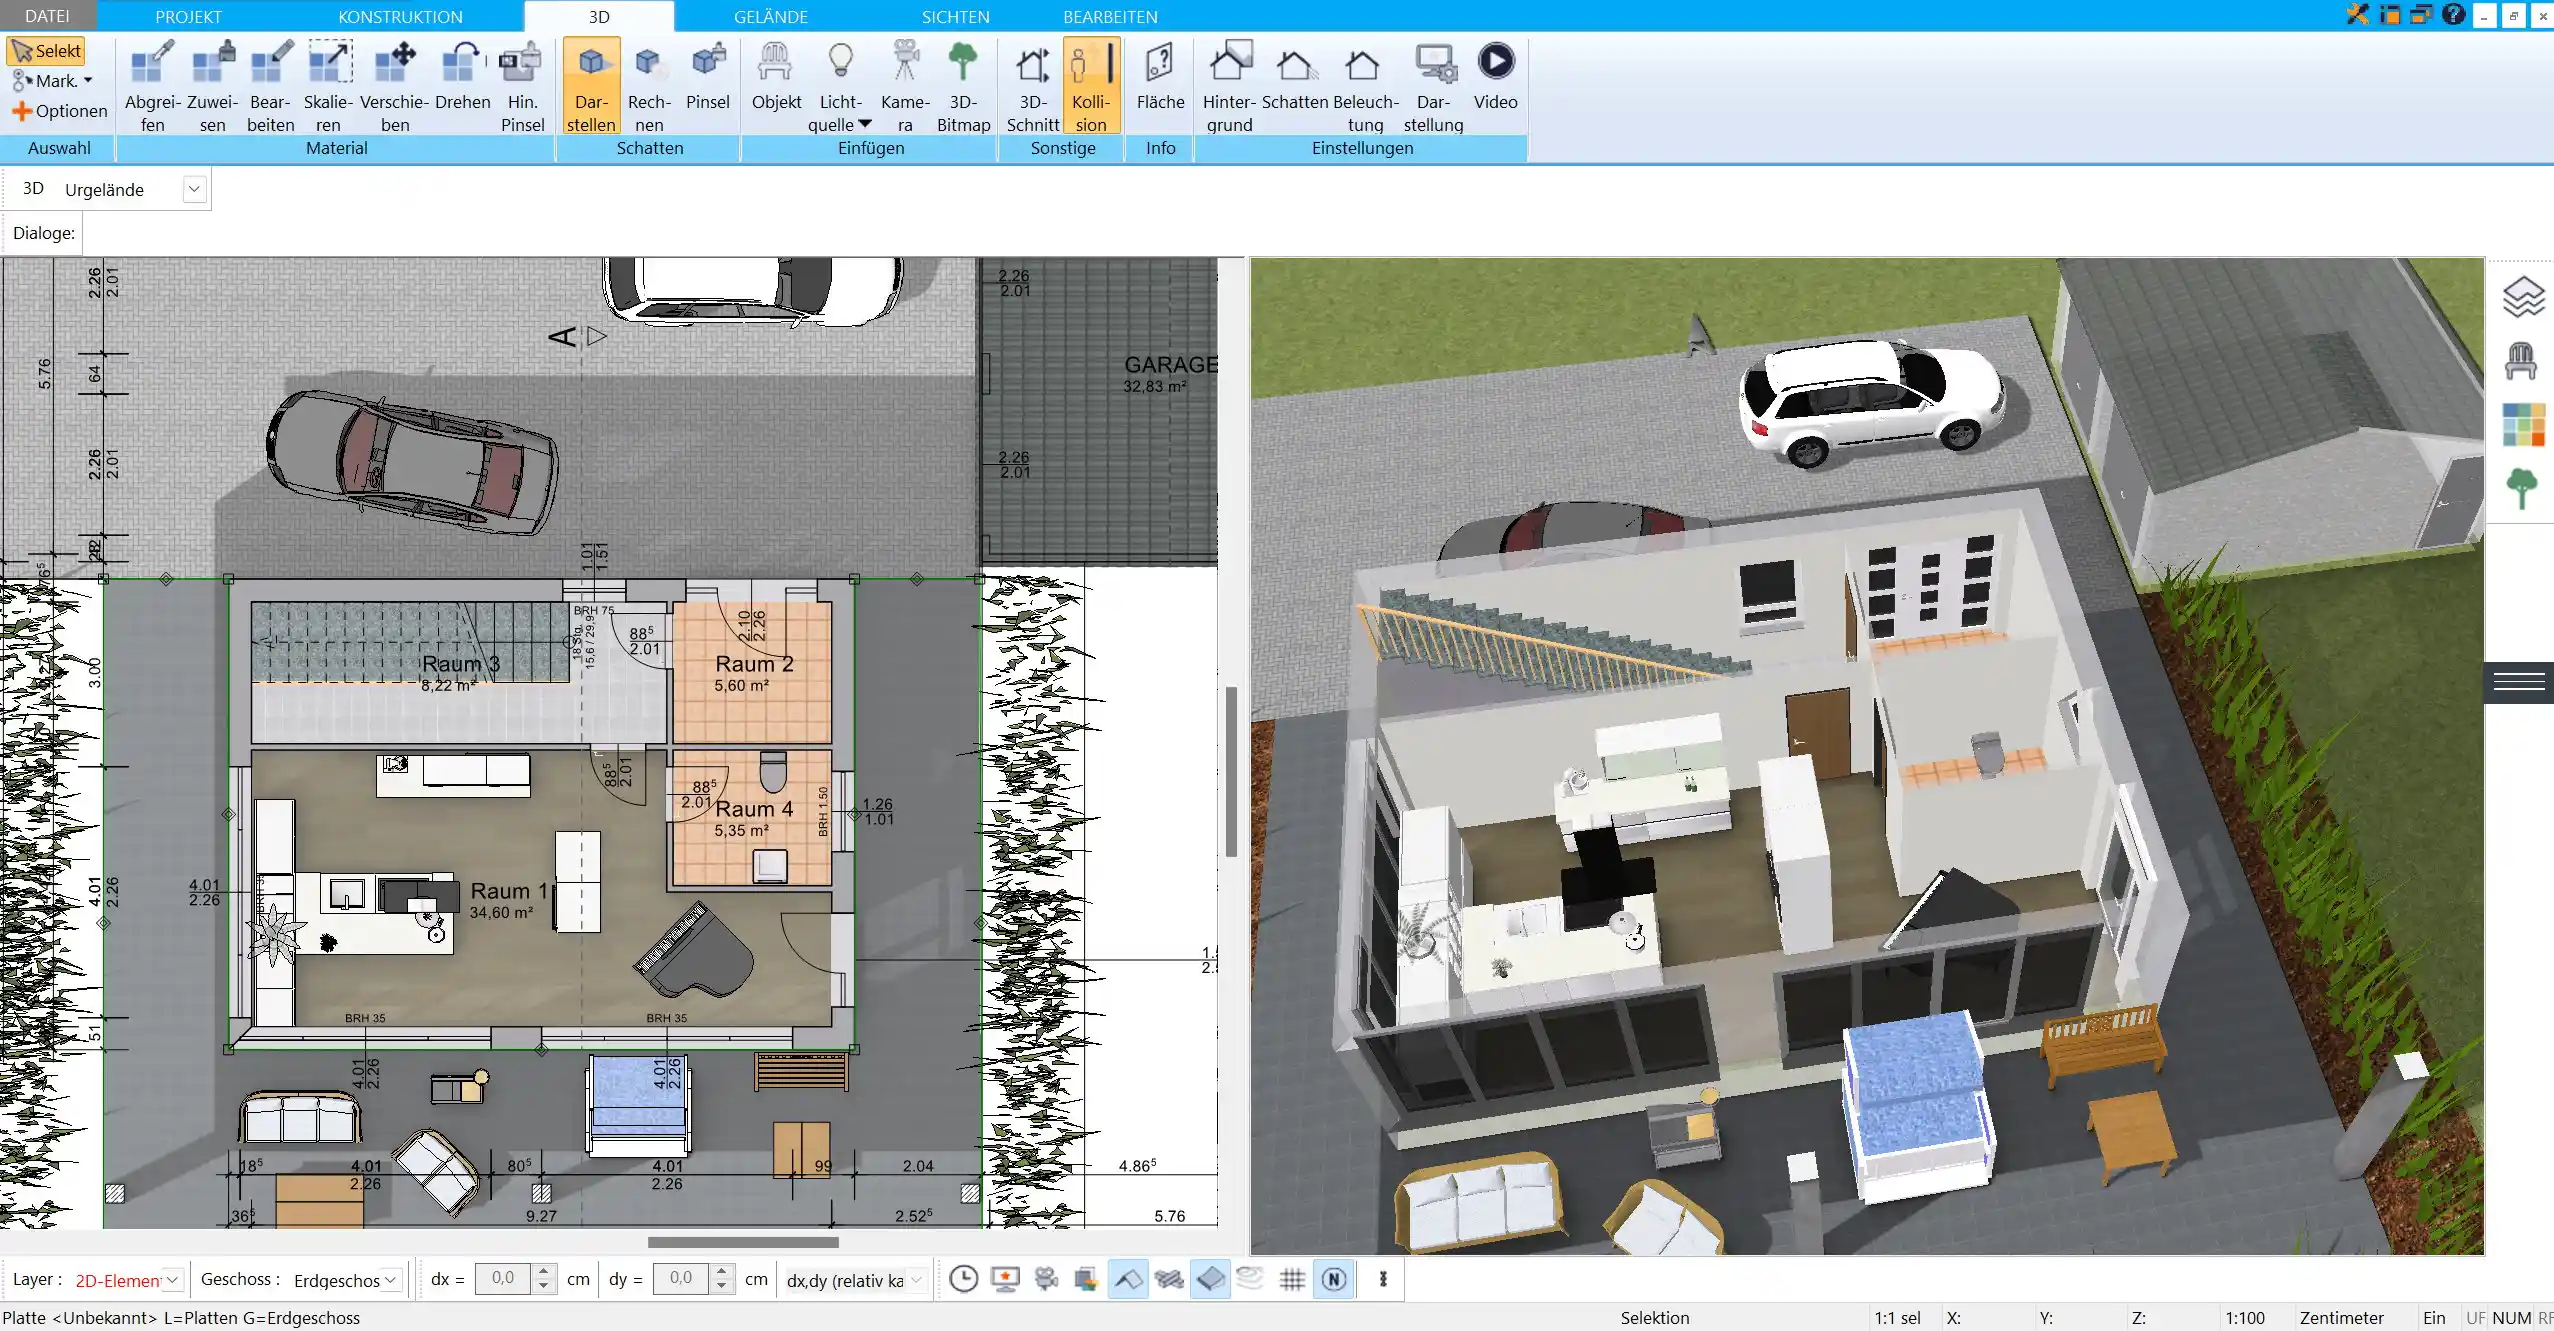Toggle the grid display button

[x=1292, y=1279]
